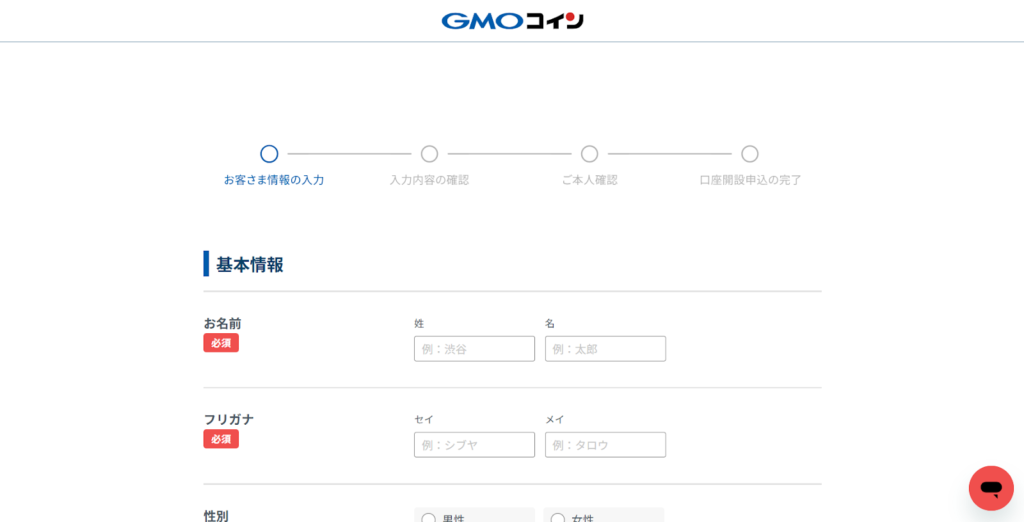The height and width of the screenshot is (522, 1024).
Task: Focus the 姓 last name field
Action: click(474, 349)
